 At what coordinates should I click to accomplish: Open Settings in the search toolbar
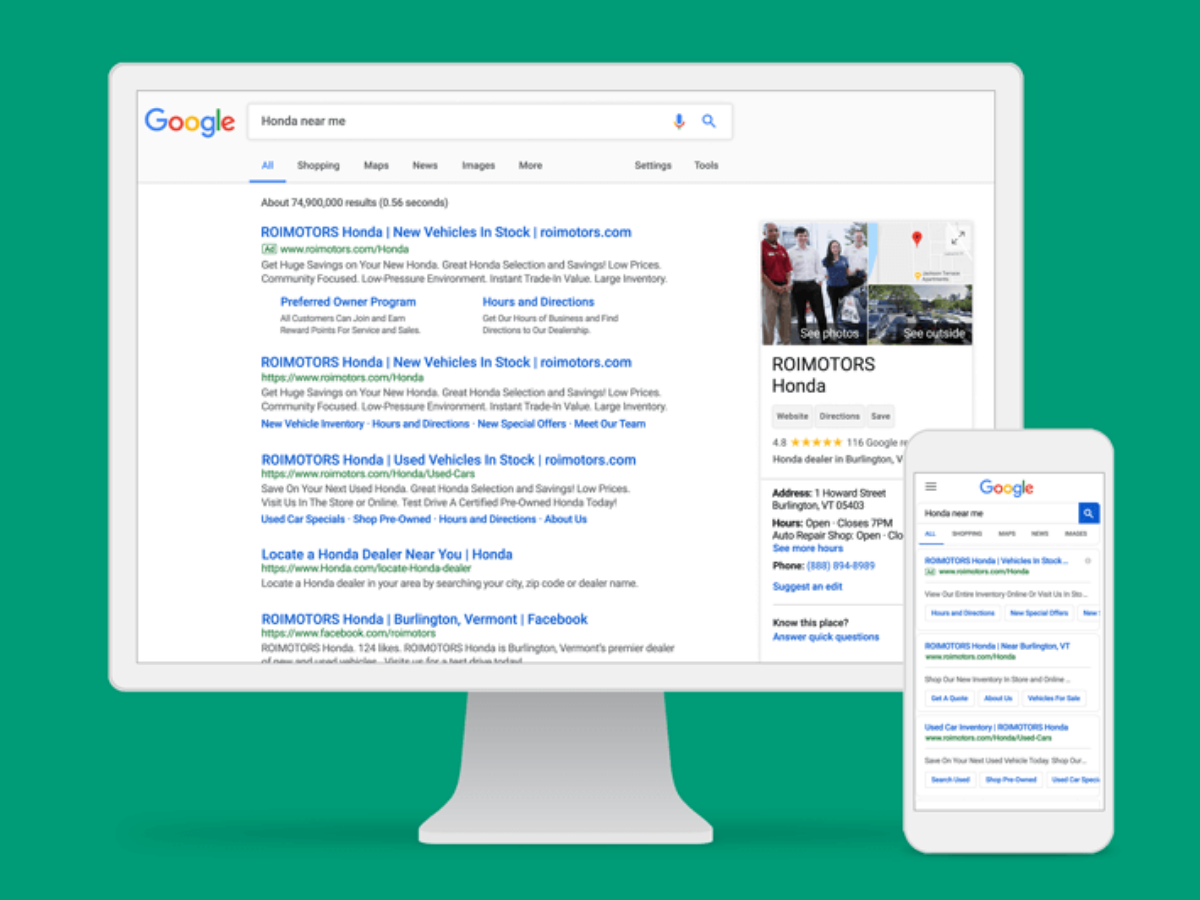[653, 165]
